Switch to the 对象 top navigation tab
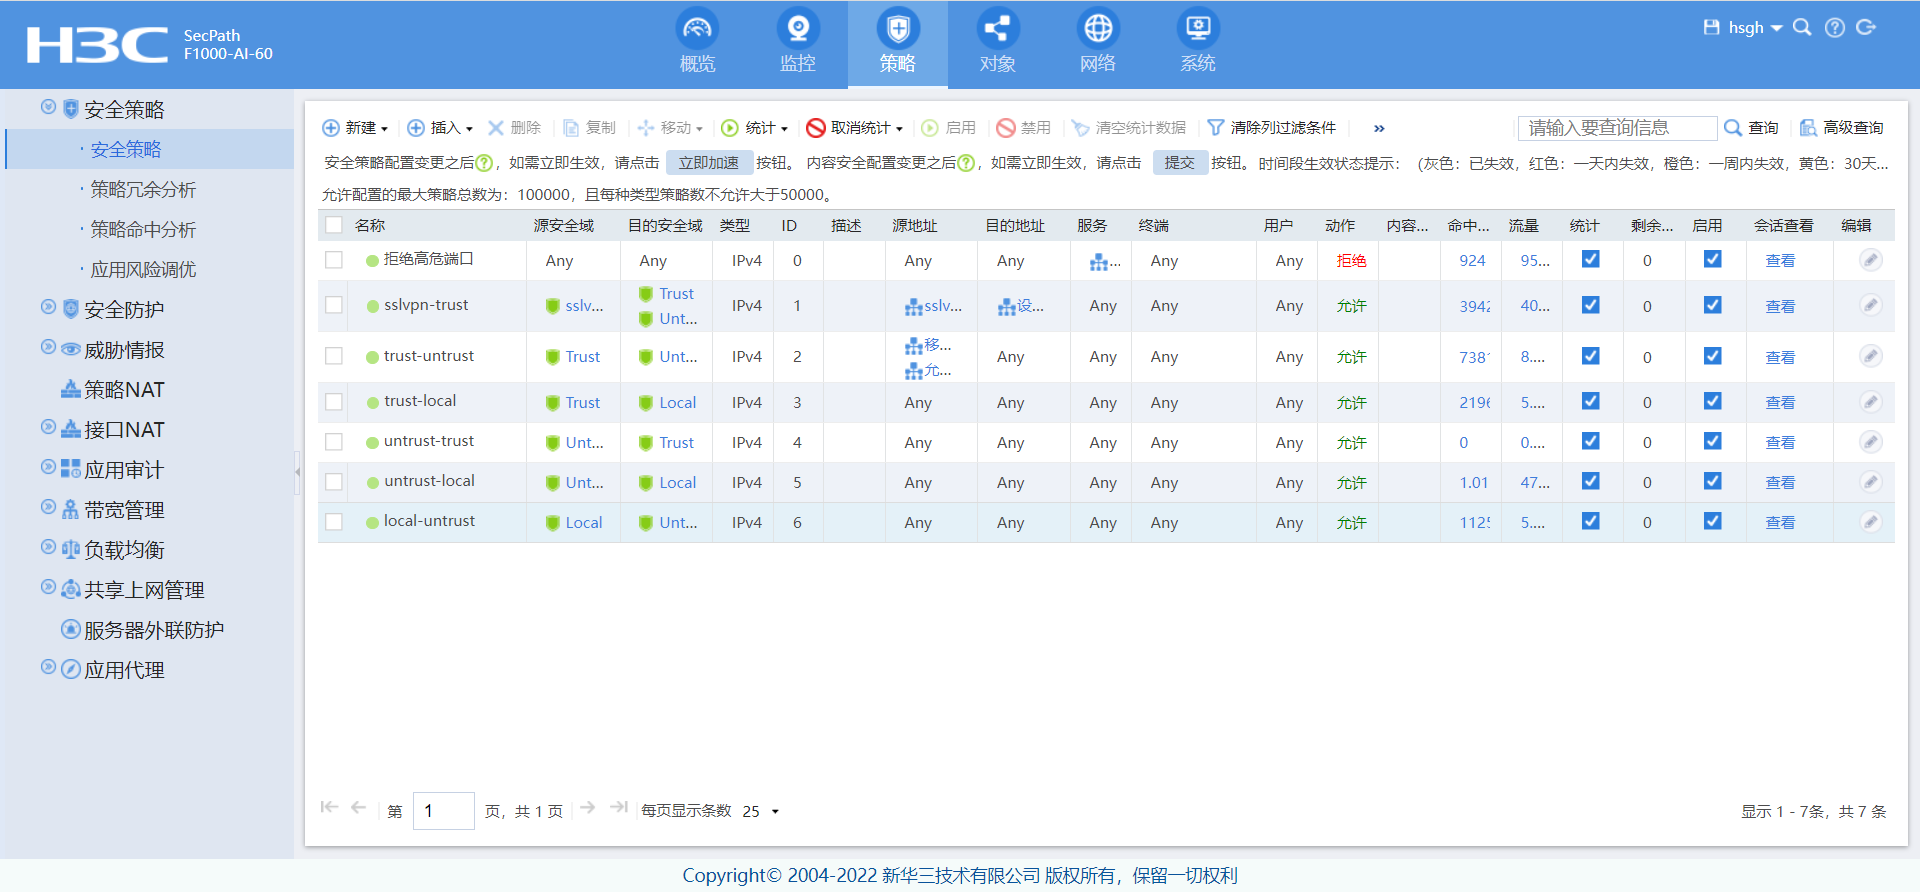1920x892 pixels. [997, 44]
